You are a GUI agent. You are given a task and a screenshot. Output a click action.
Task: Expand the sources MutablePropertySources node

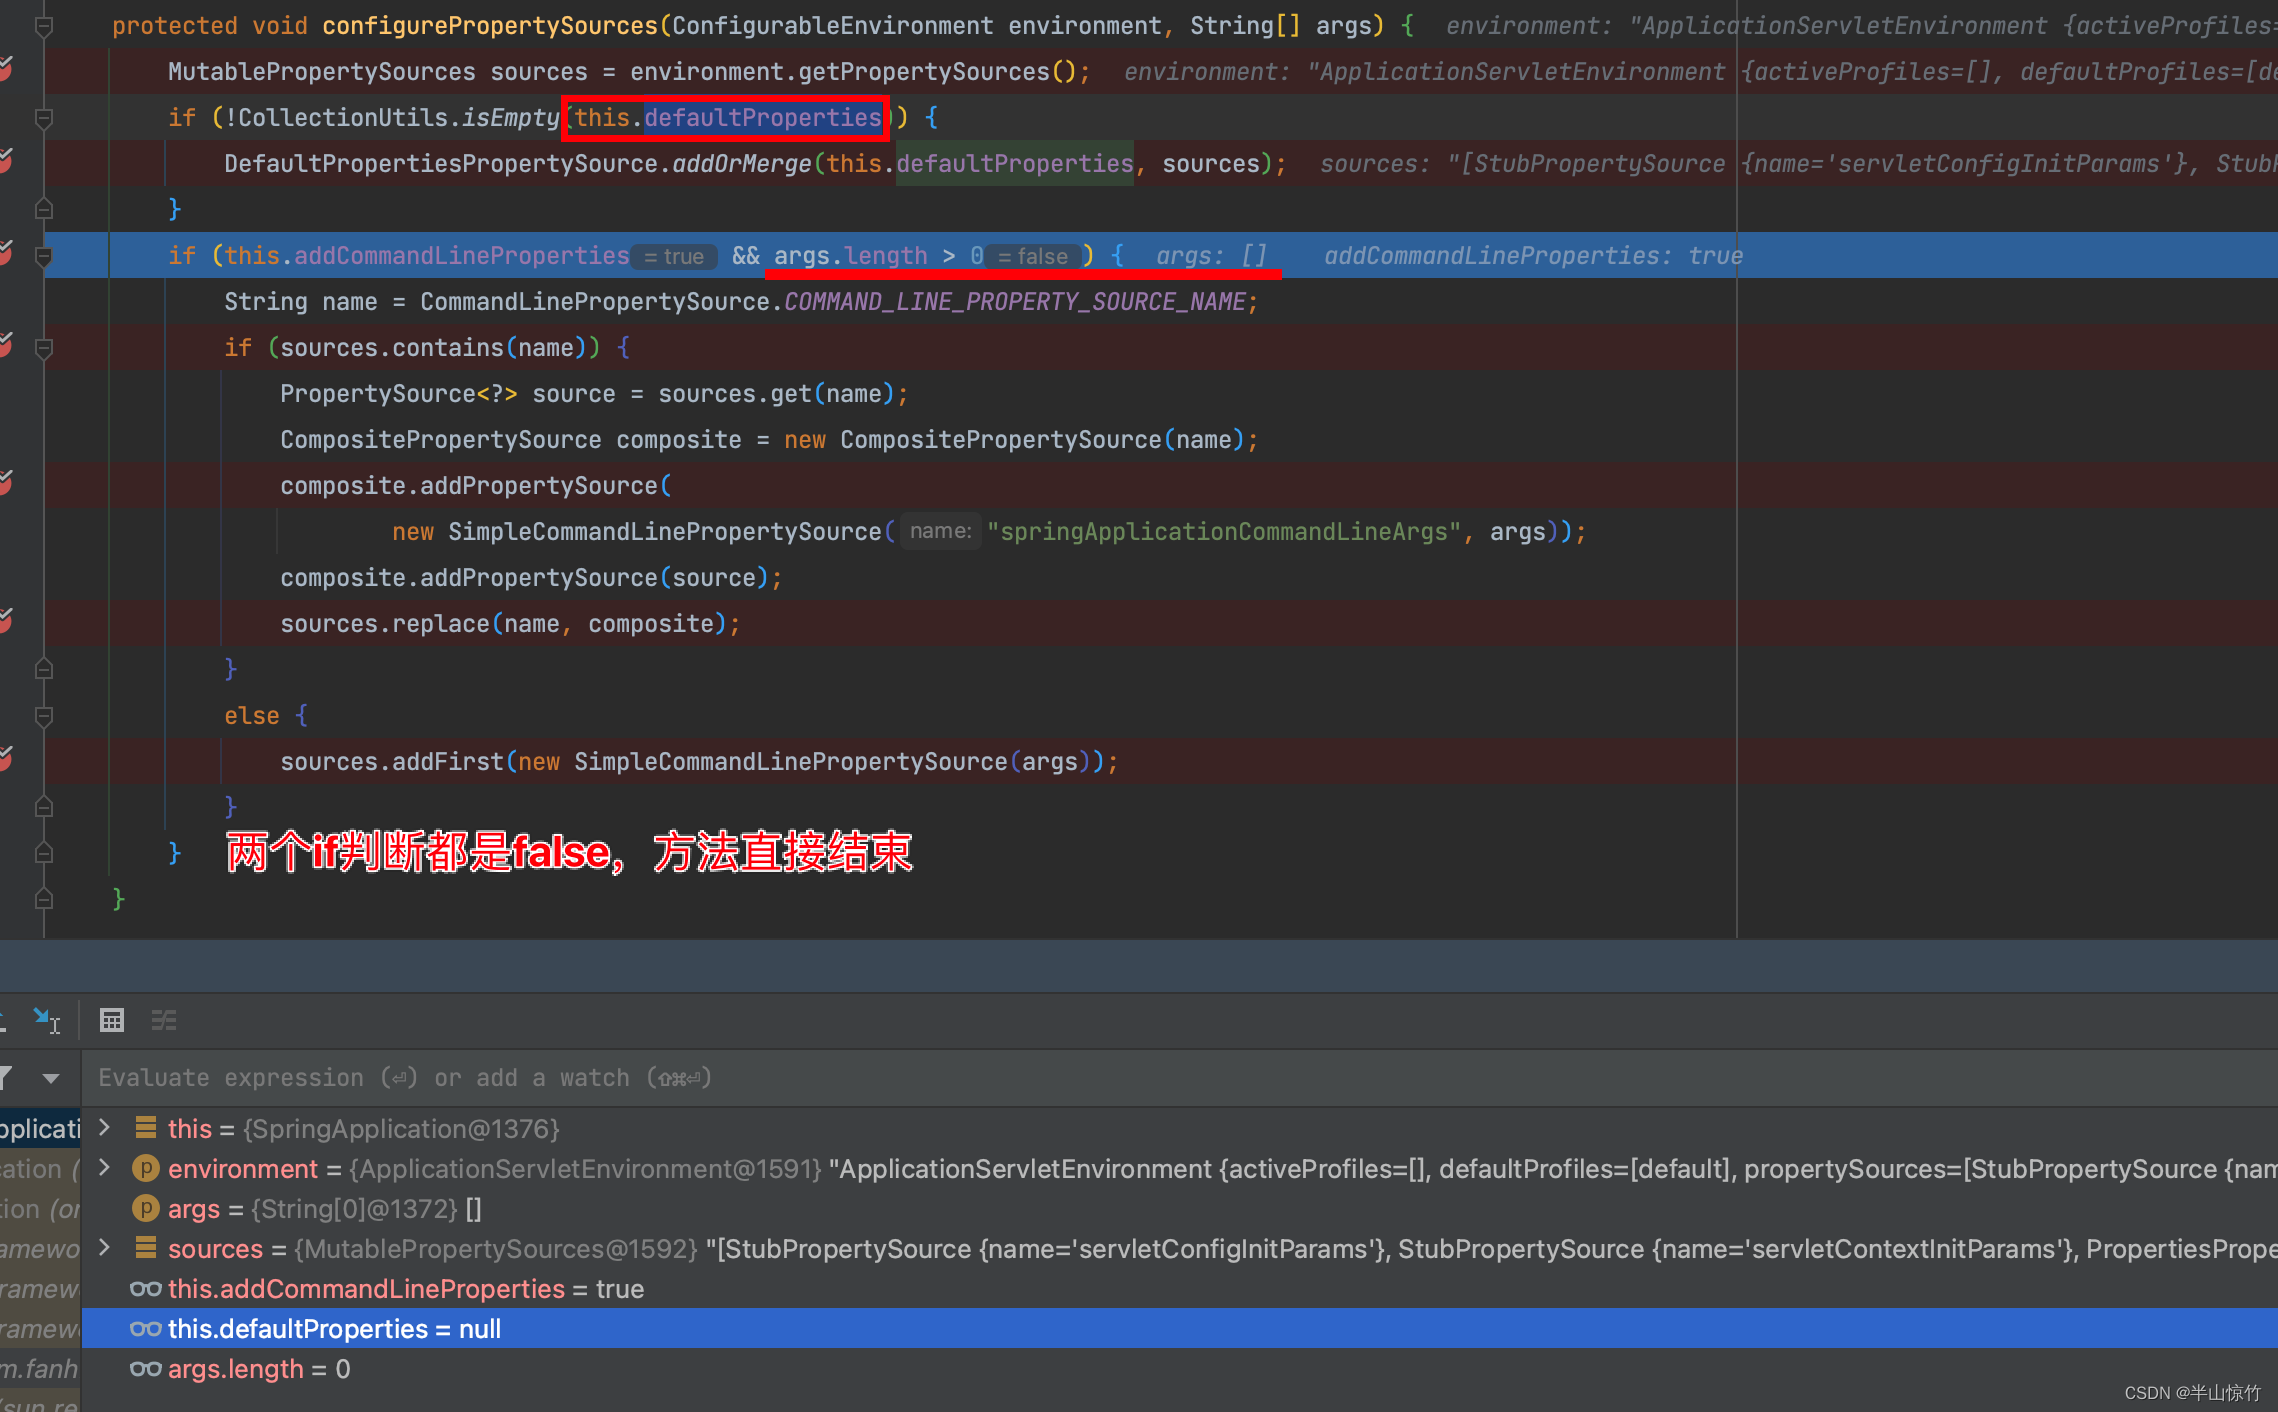coord(104,1248)
